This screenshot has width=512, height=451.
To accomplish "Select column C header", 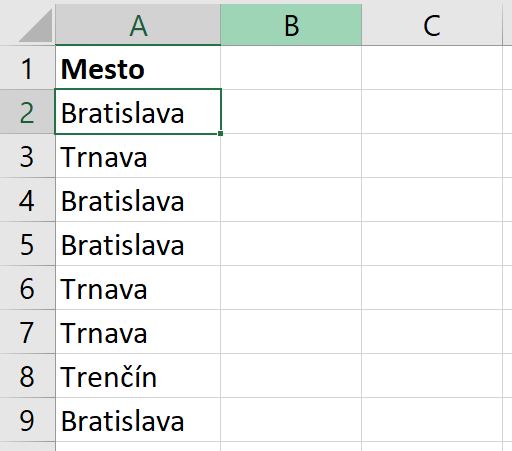I will click(x=432, y=25).
